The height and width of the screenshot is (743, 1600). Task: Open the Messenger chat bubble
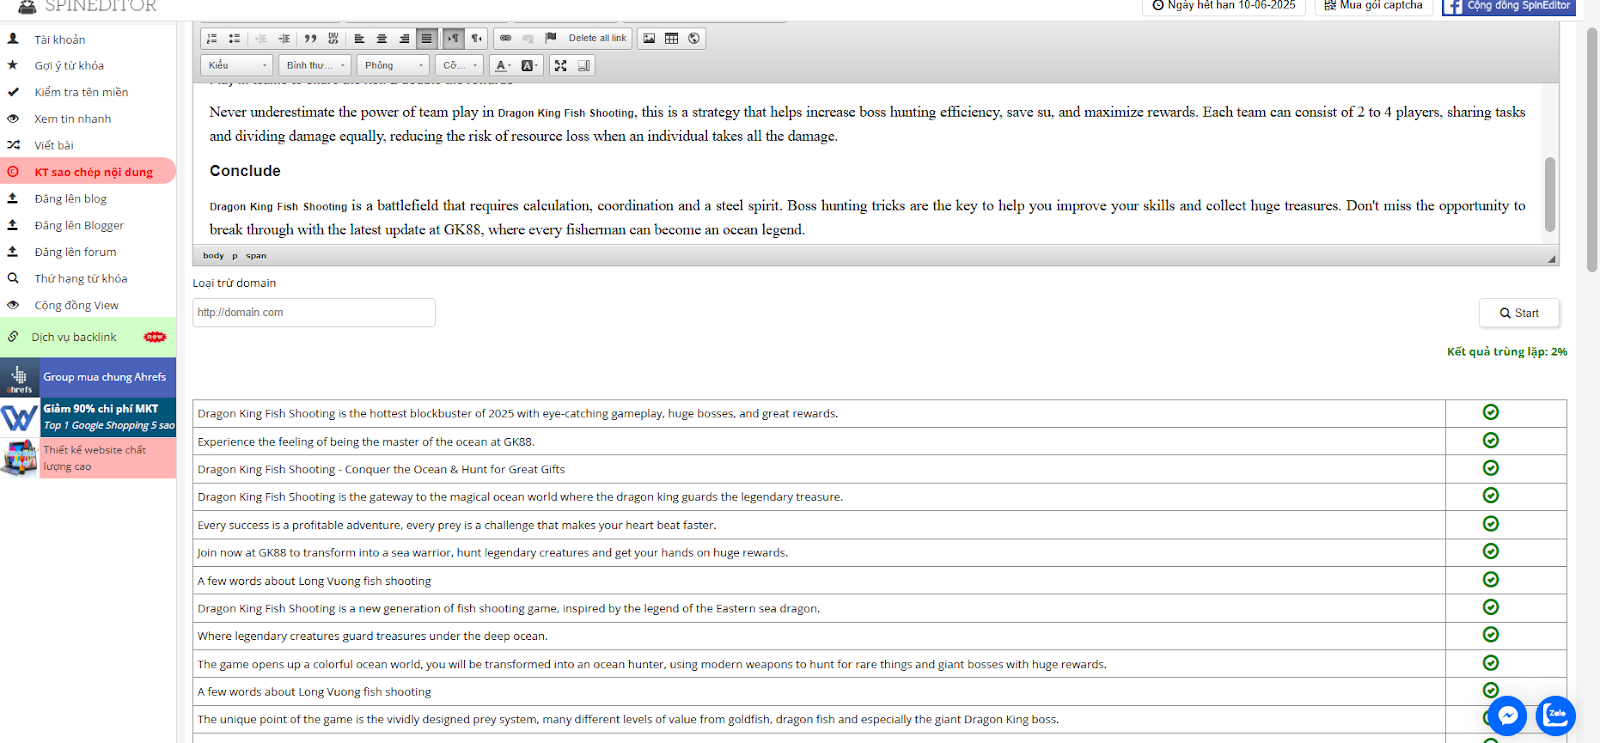[x=1507, y=715]
